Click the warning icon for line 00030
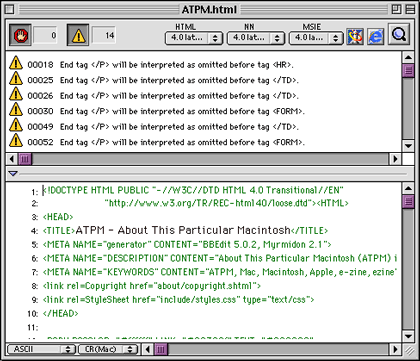Screen dimensions: 420x361 click(16, 110)
